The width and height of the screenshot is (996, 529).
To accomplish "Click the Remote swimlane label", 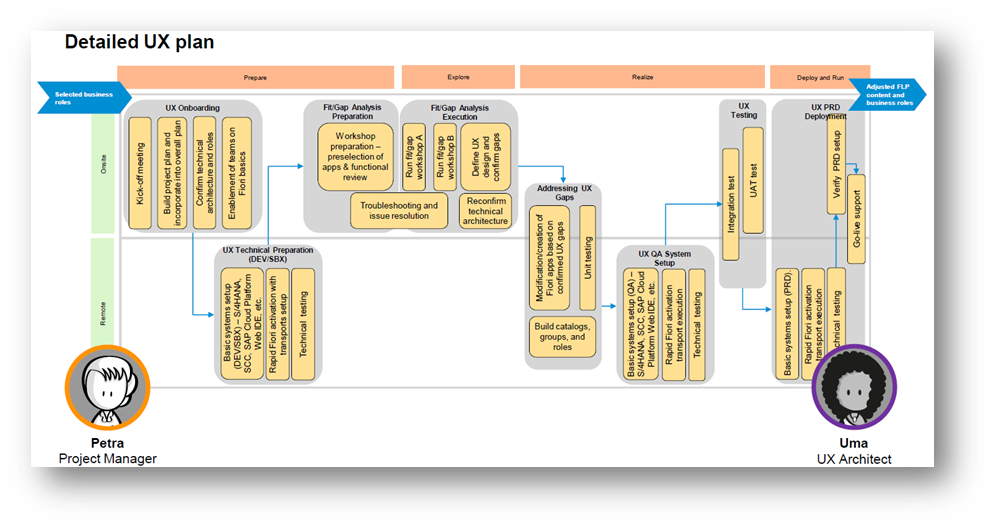I will pyautogui.click(x=103, y=312).
